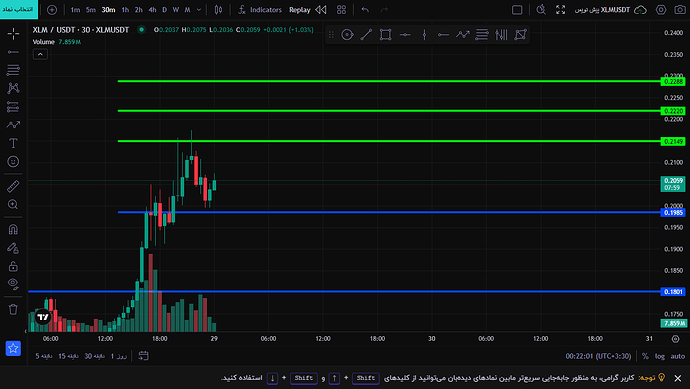Viewport: 690px width, 389px height.
Task: Click the redo arrow
Action: click(x=384, y=10)
